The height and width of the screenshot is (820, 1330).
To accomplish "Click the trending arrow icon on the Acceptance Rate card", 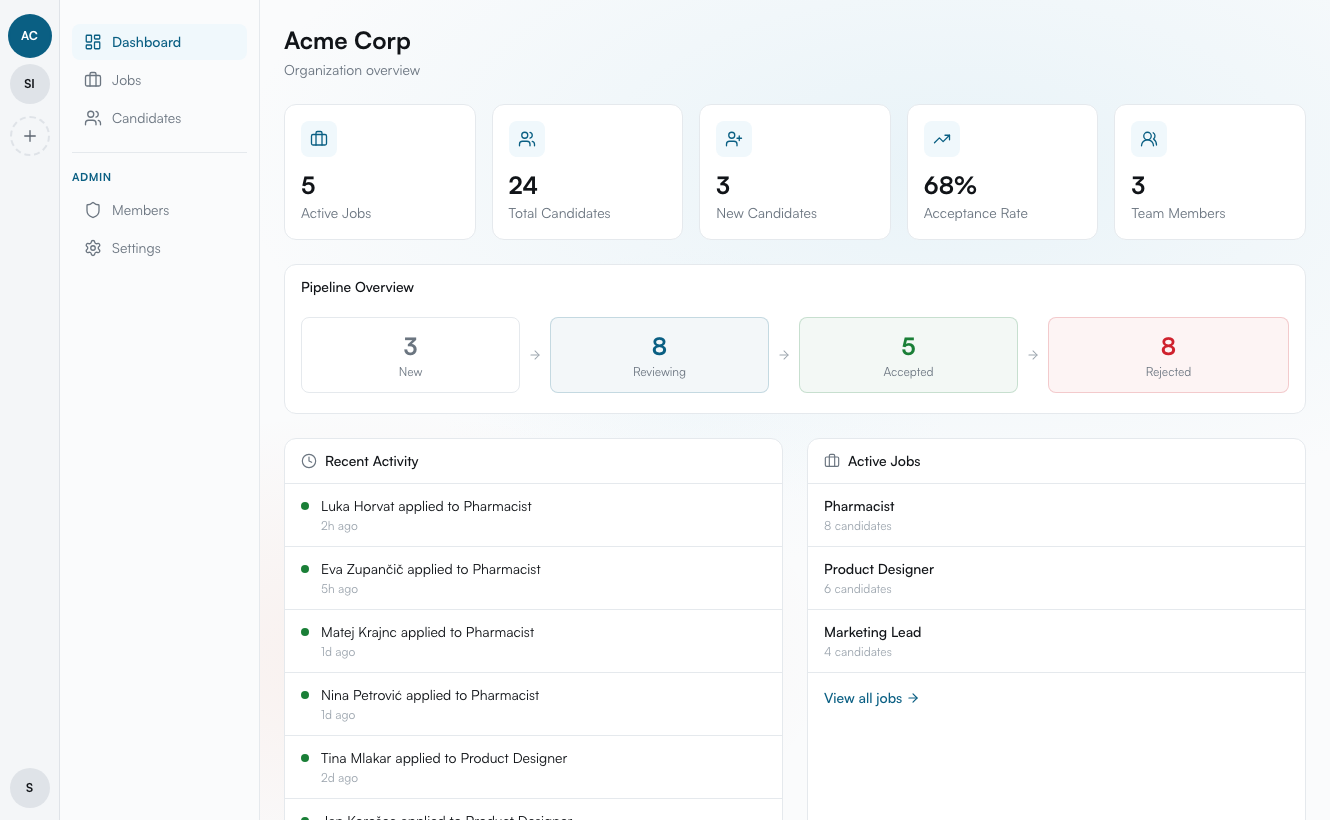I will click(942, 139).
